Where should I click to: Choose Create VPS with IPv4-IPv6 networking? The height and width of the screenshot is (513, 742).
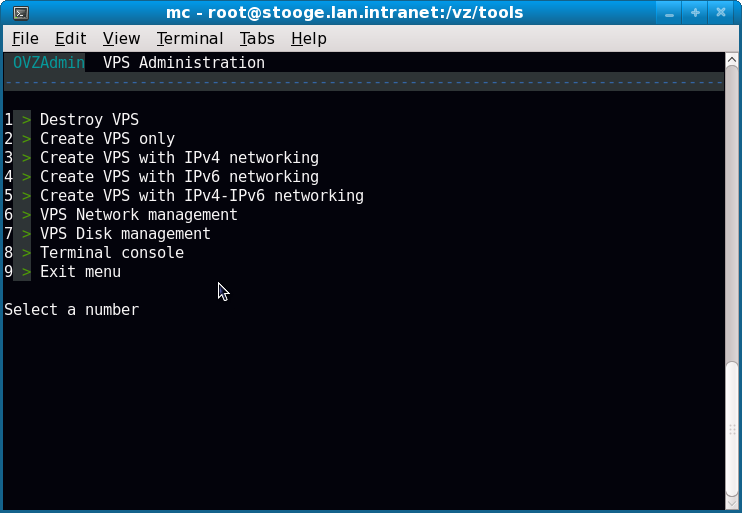click(x=201, y=196)
